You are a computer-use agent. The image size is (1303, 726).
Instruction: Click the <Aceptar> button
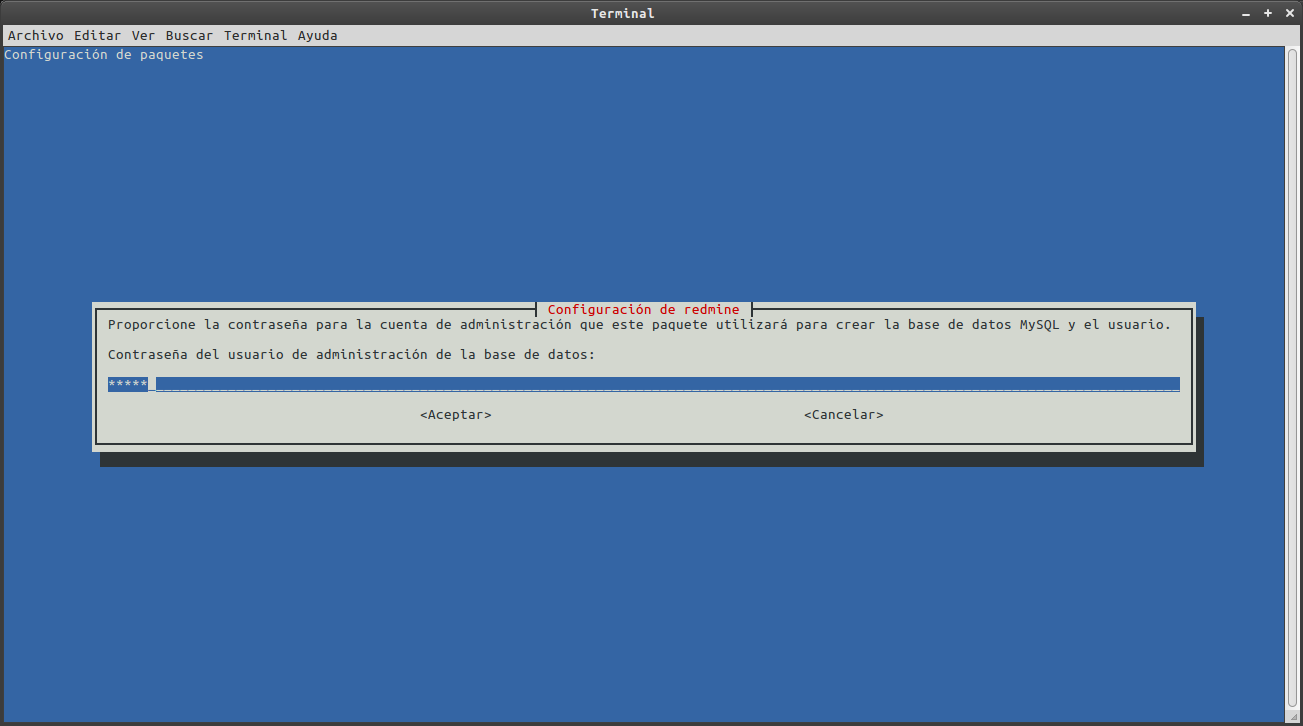456,414
